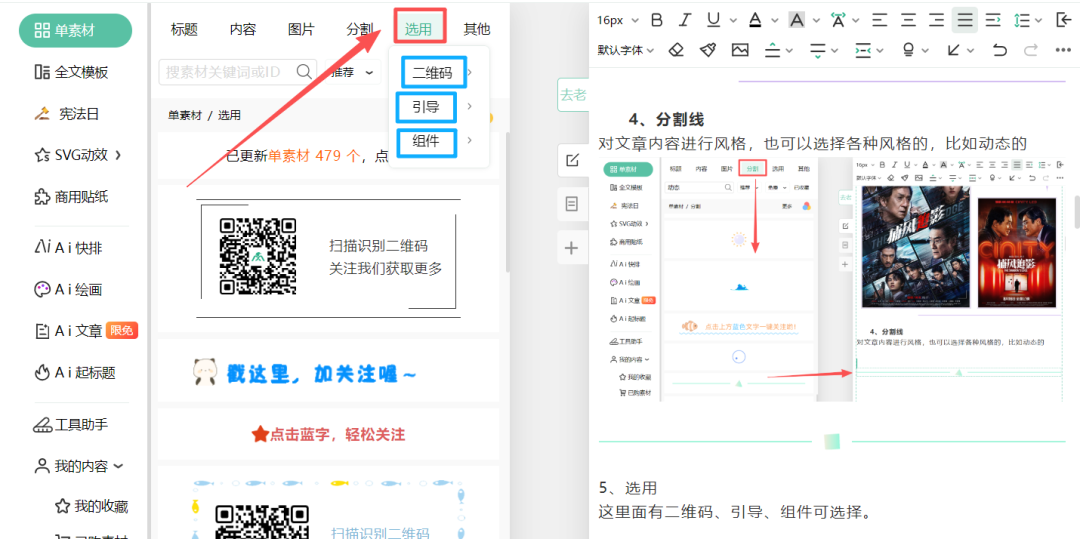
Task: Open the 默认字体 font family dropdown
Action: point(626,50)
